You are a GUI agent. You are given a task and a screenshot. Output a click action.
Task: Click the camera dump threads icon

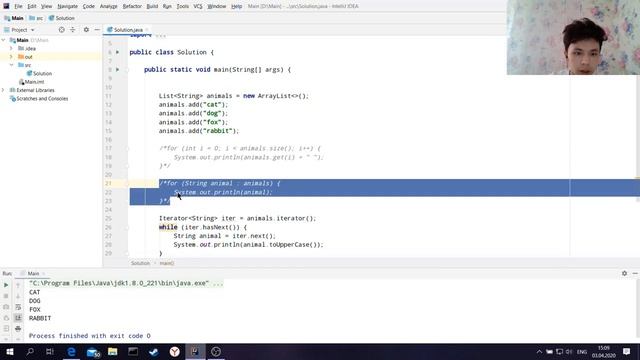pos(6,307)
